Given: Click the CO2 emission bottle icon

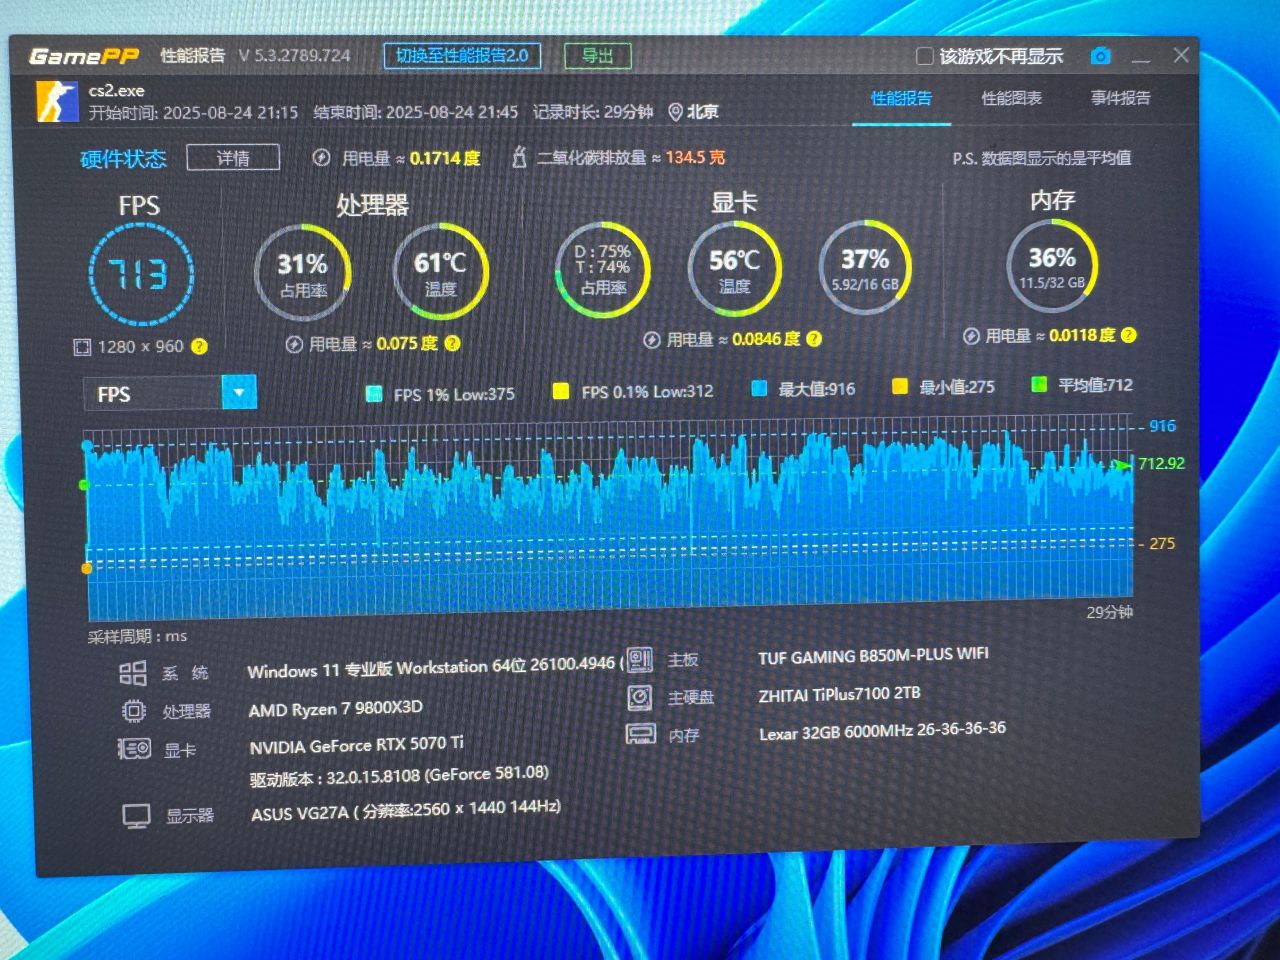Looking at the screenshot, I should pos(518,157).
